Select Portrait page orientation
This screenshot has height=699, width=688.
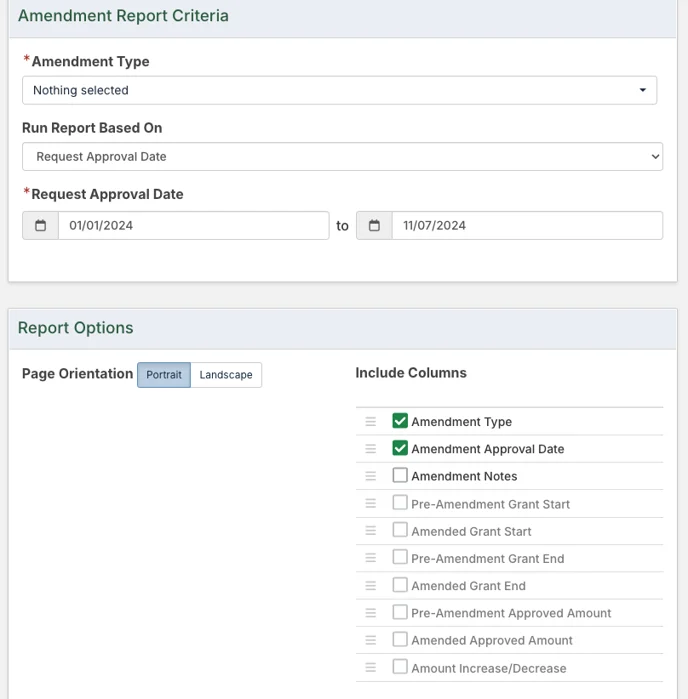164,374
